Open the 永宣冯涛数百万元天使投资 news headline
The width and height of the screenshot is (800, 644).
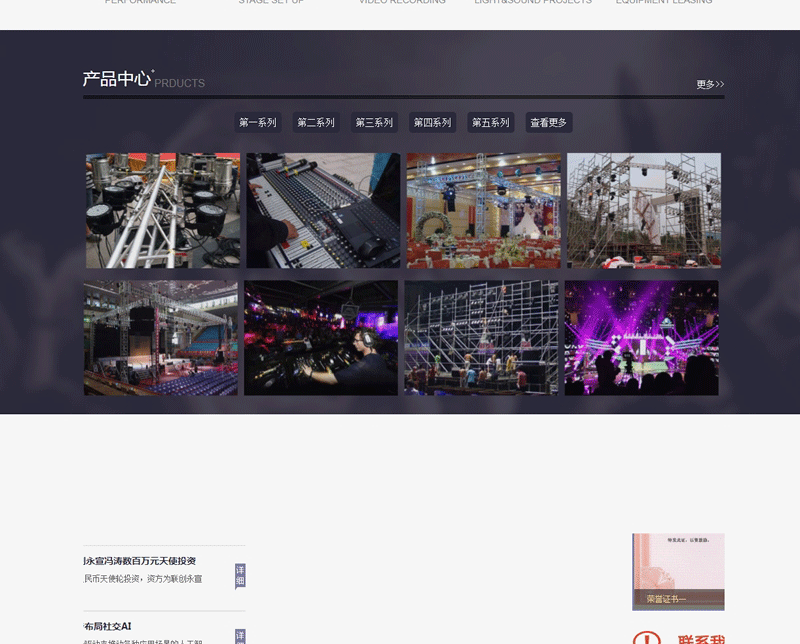(140, 561)
